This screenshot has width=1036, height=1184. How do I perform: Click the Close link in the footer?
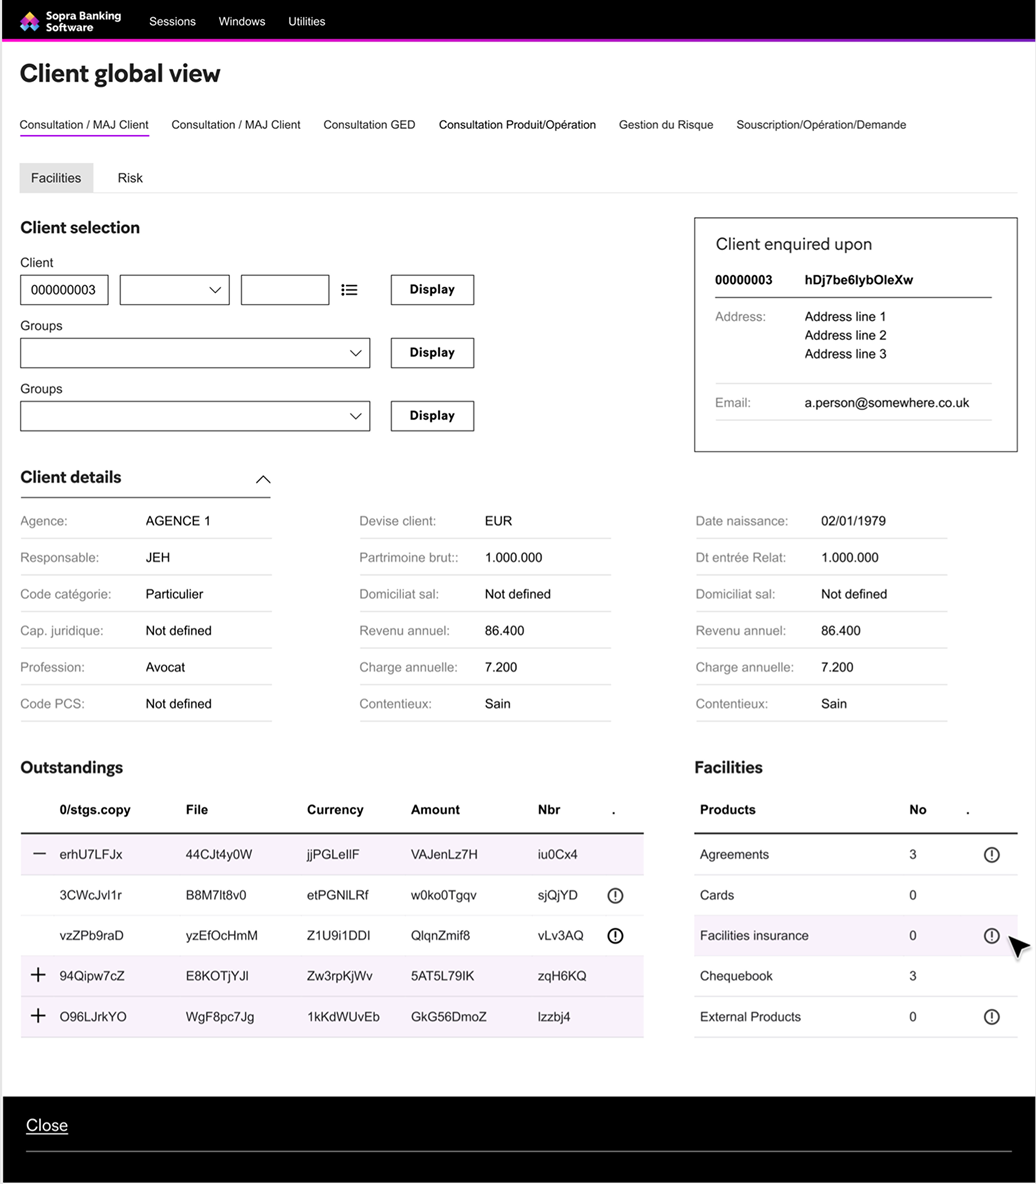click(x=47, y=1125)
